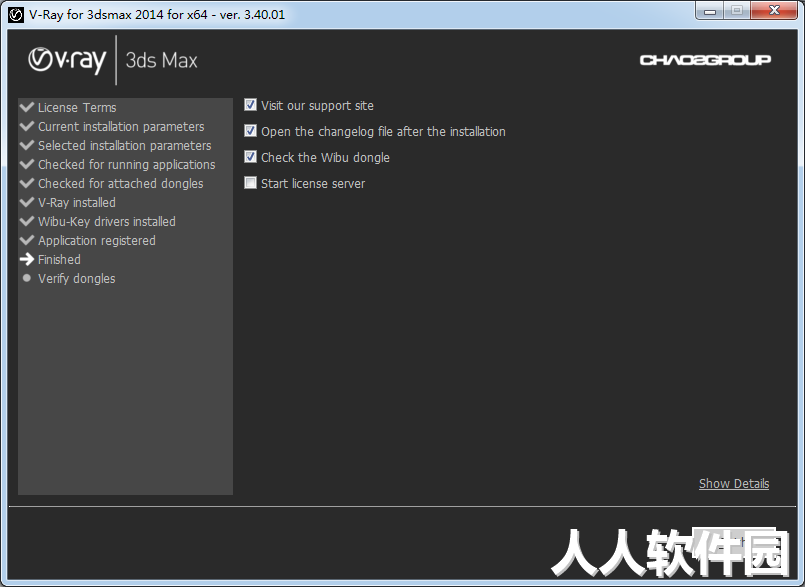Uncheck Visit our support site checkbox

[250, 105]
